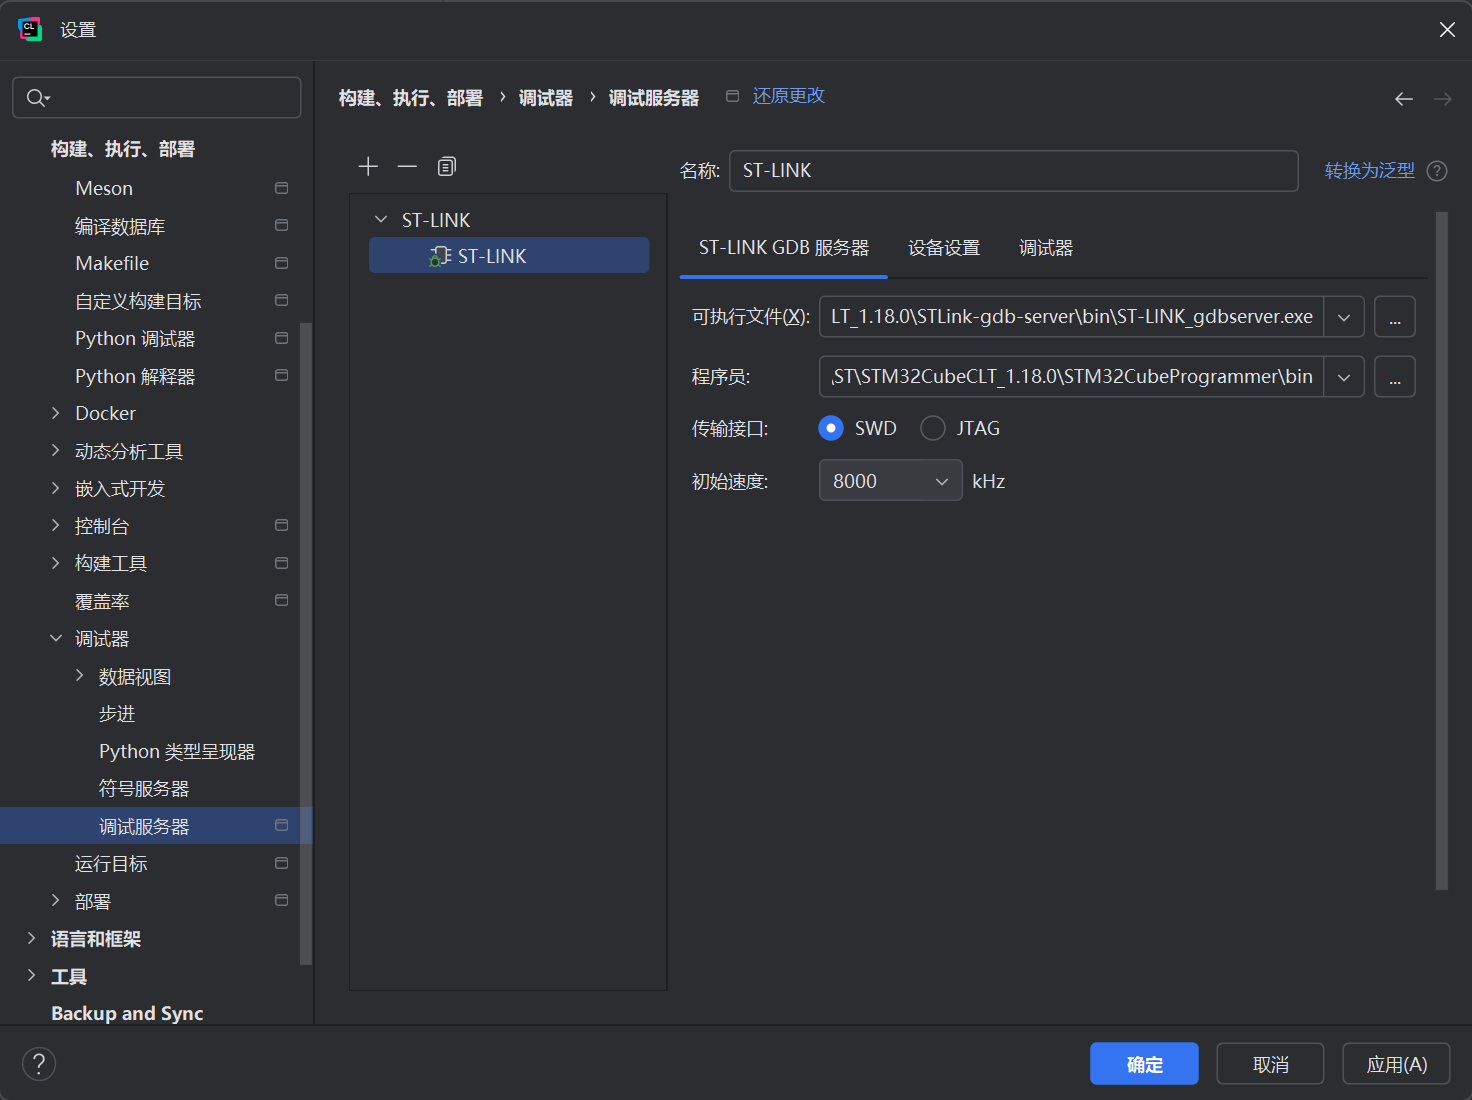Click project-level icon beside 自定义构建目标
Viewport: 1472px width, 1100px height.
click(282, 300)
